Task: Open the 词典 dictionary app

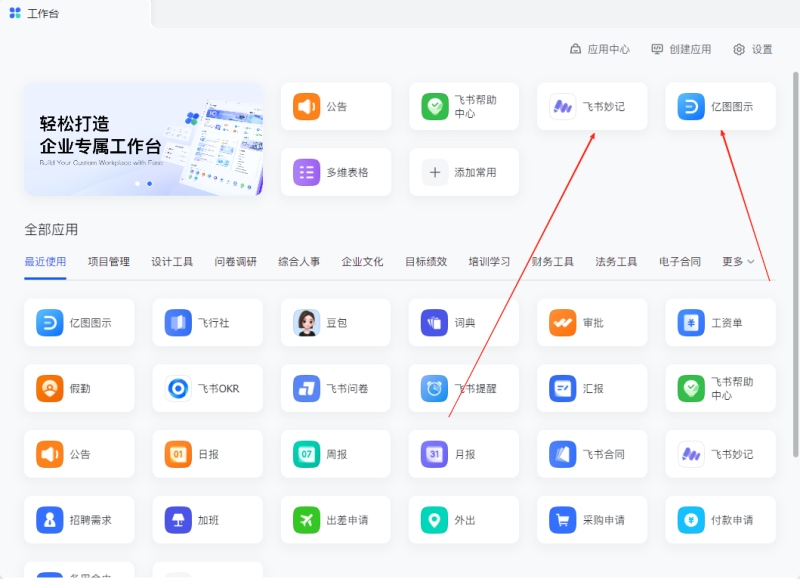Action: click(463, 322)
